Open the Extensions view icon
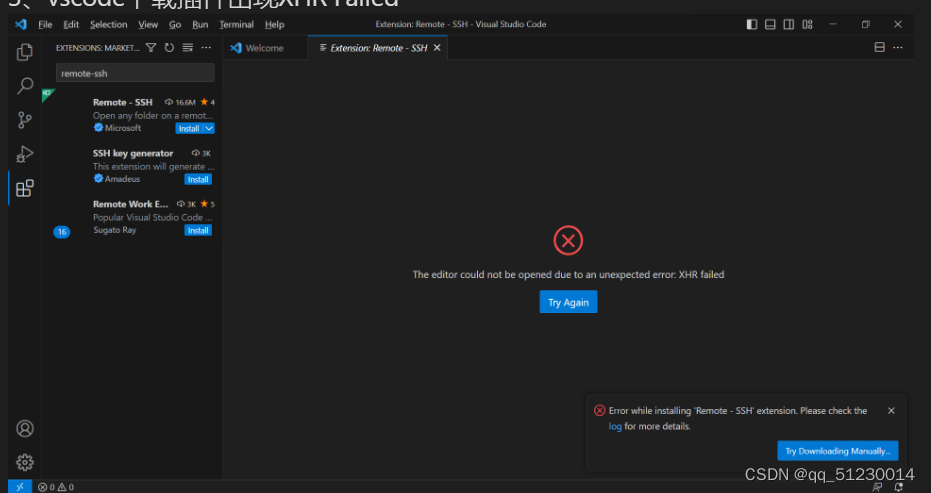Viewport: 931px width, 493px height. 24,188
